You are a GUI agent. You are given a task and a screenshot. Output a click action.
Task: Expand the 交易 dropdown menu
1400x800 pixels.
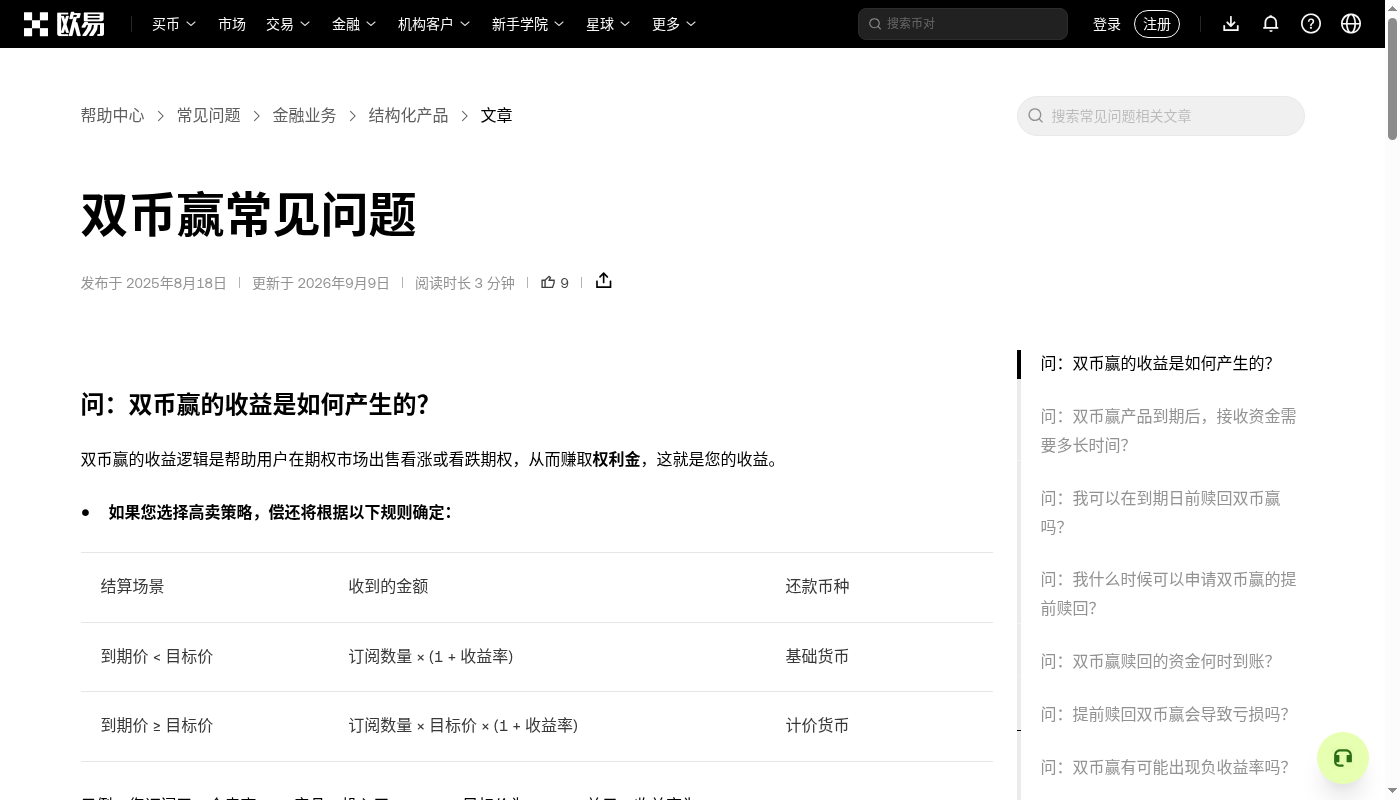tap(288, 24)
